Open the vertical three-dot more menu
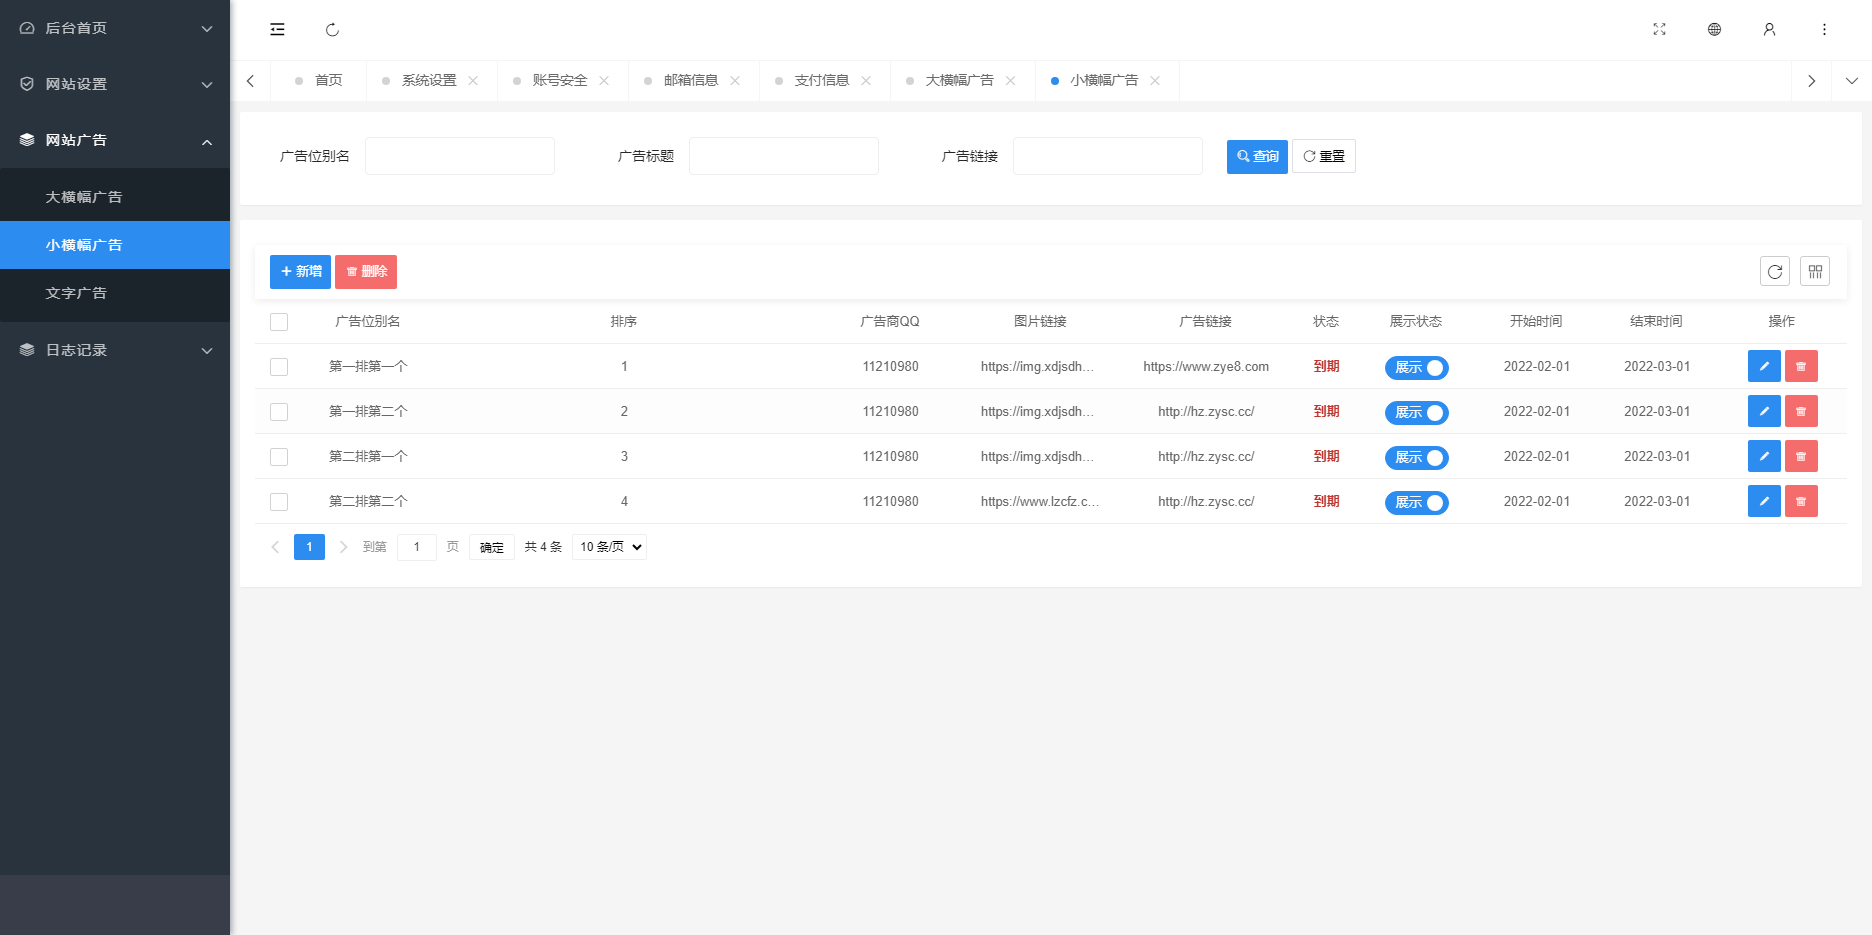This screenshot has height=935, width=1872. 1824,29
